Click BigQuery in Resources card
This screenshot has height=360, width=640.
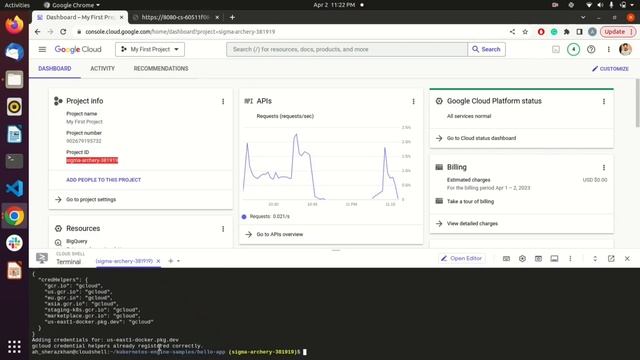click(77, 241)
